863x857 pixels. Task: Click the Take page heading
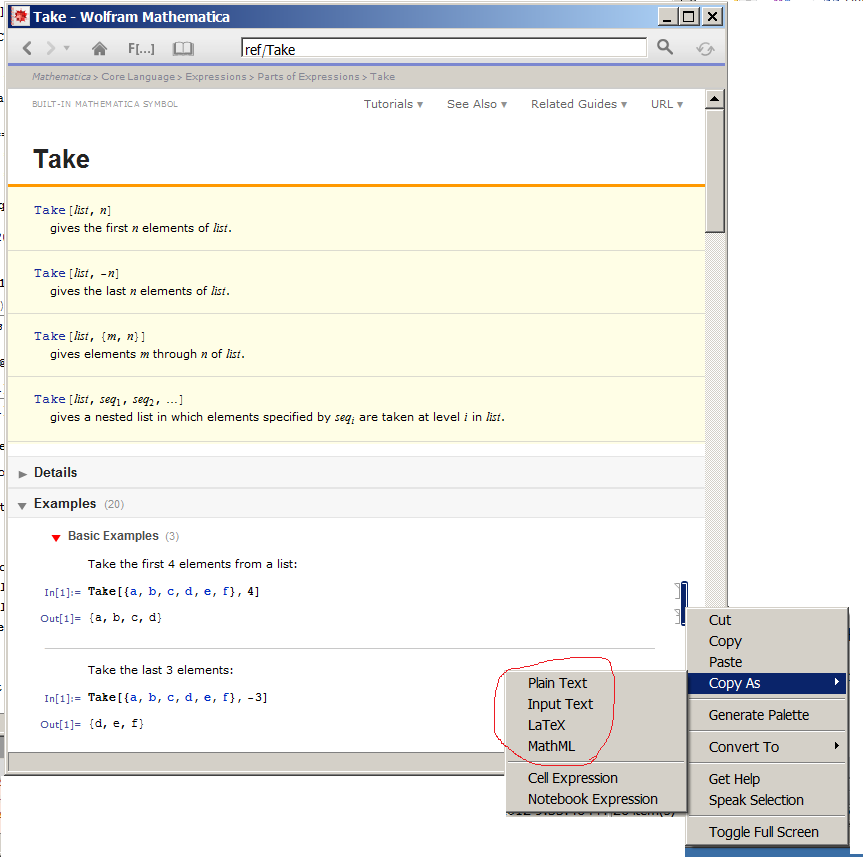click(61, 160)
